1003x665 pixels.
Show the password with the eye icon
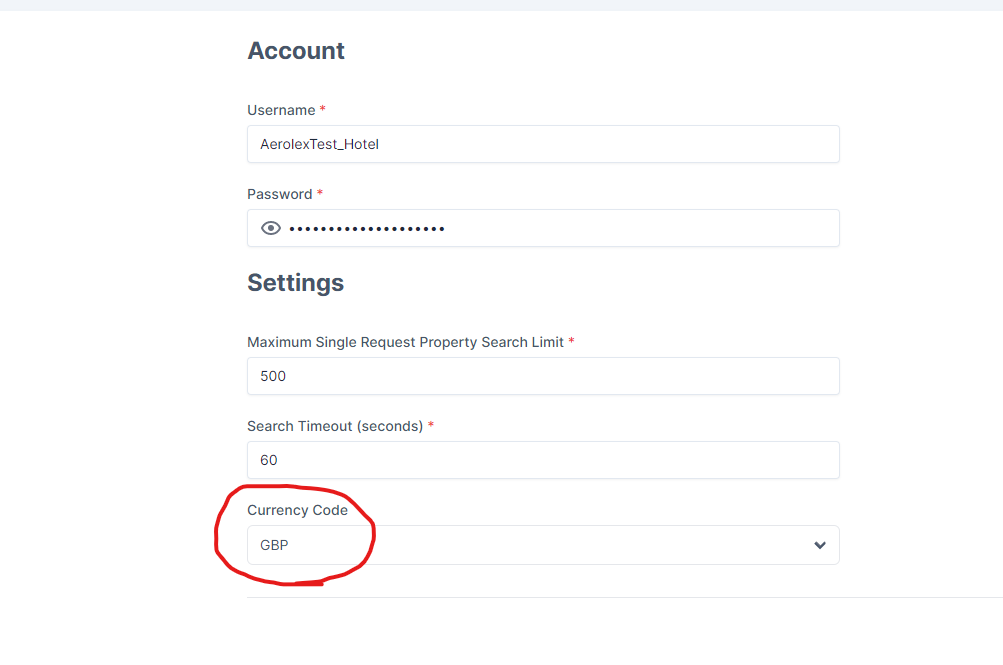coord(271,228)
